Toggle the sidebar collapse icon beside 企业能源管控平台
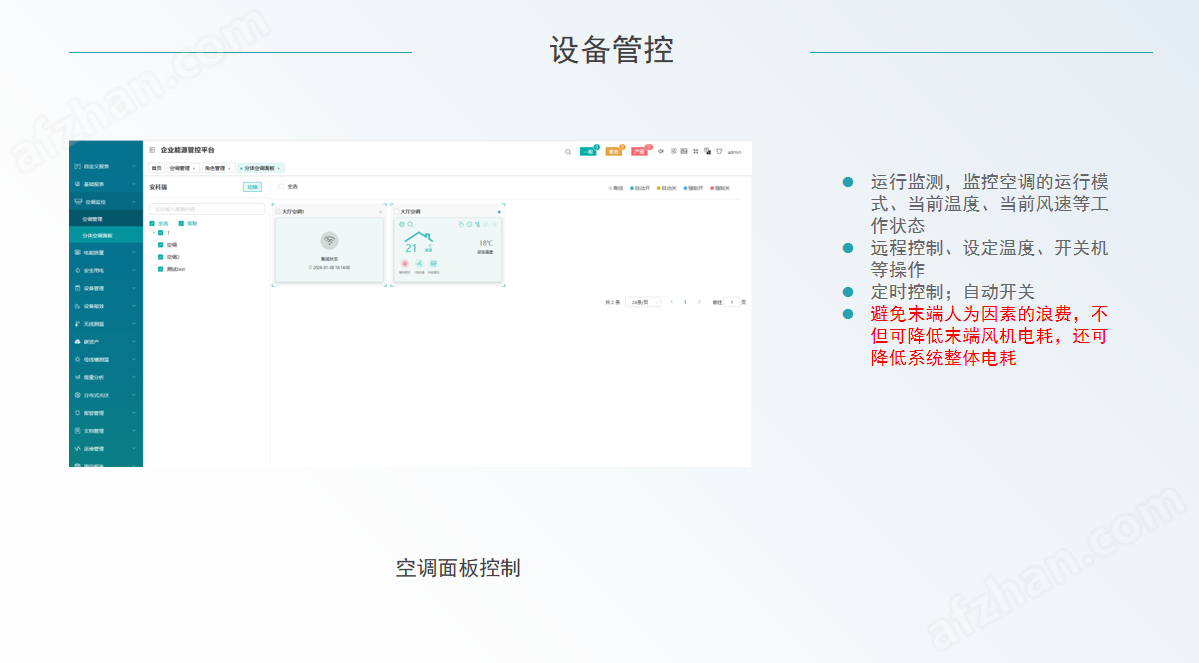1199x663 pixels. pyautogui.click(x=151, y=150)
